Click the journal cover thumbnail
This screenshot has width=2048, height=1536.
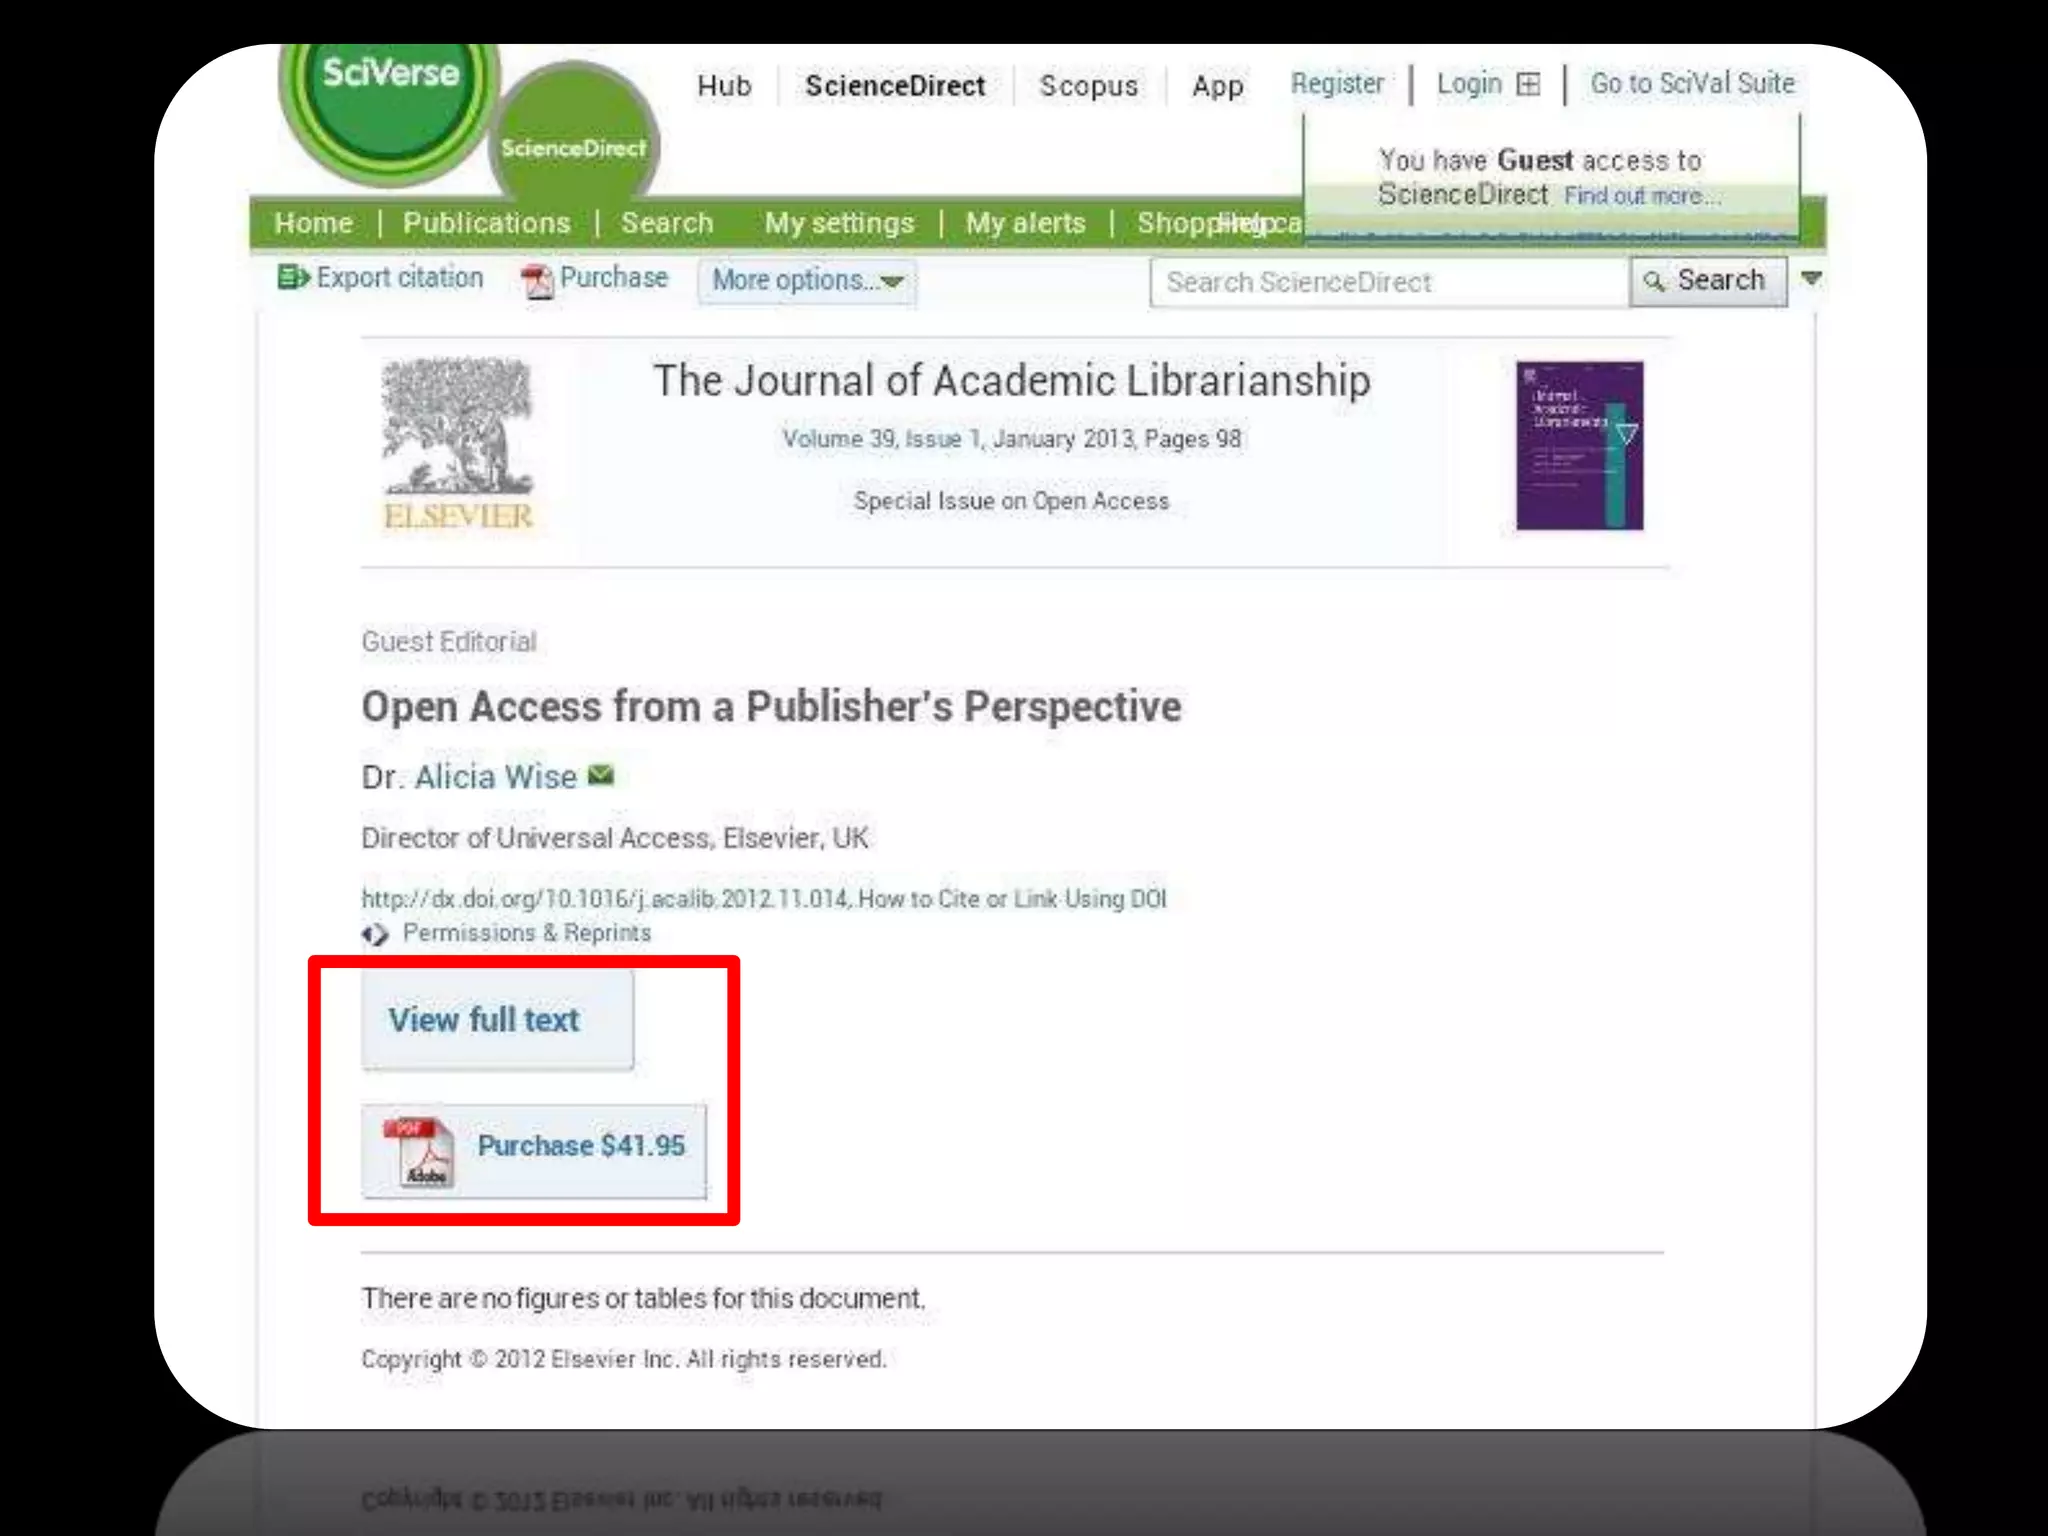click(x=1579, y=445)
